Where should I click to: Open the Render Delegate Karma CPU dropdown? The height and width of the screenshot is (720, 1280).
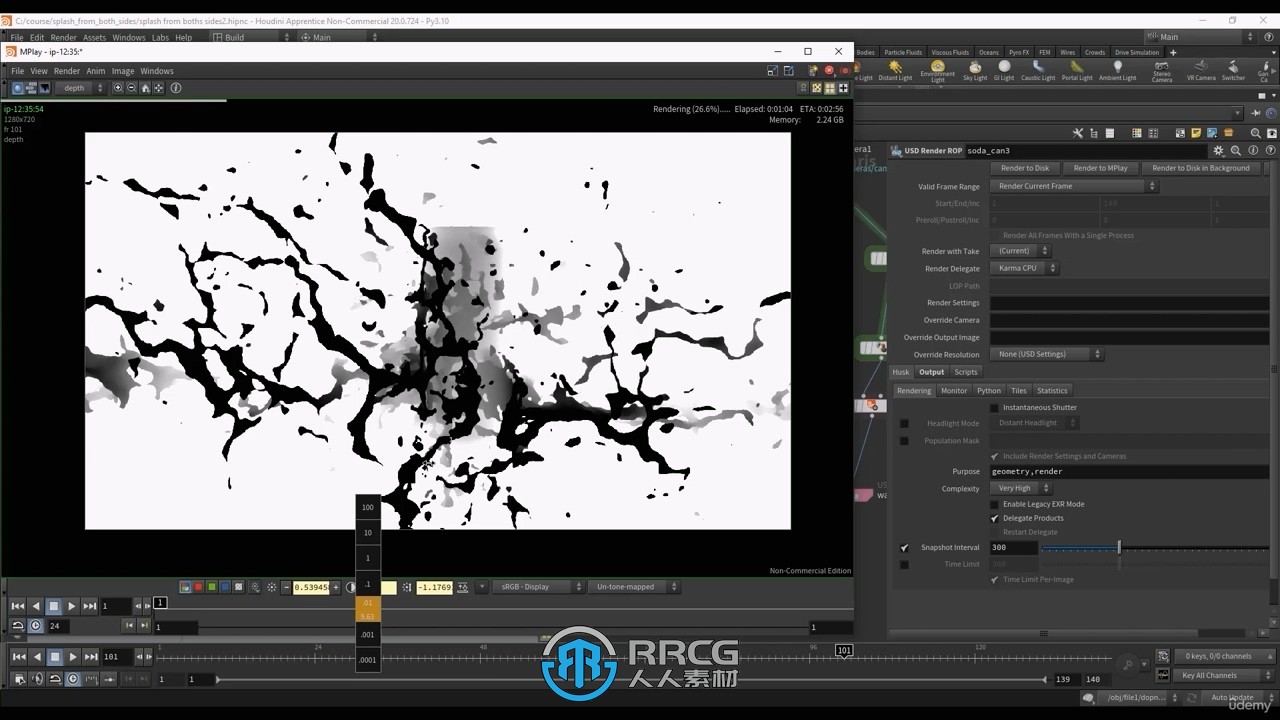click(1024, 268)
